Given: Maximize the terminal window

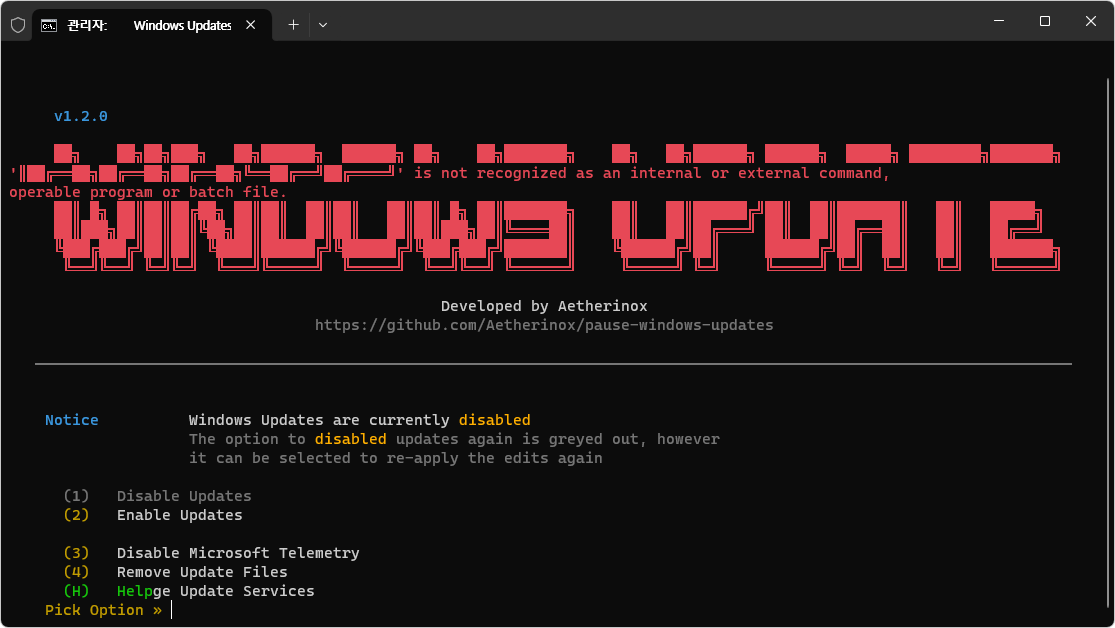Looking at the screenshot, I should (x=1045, y=21).
